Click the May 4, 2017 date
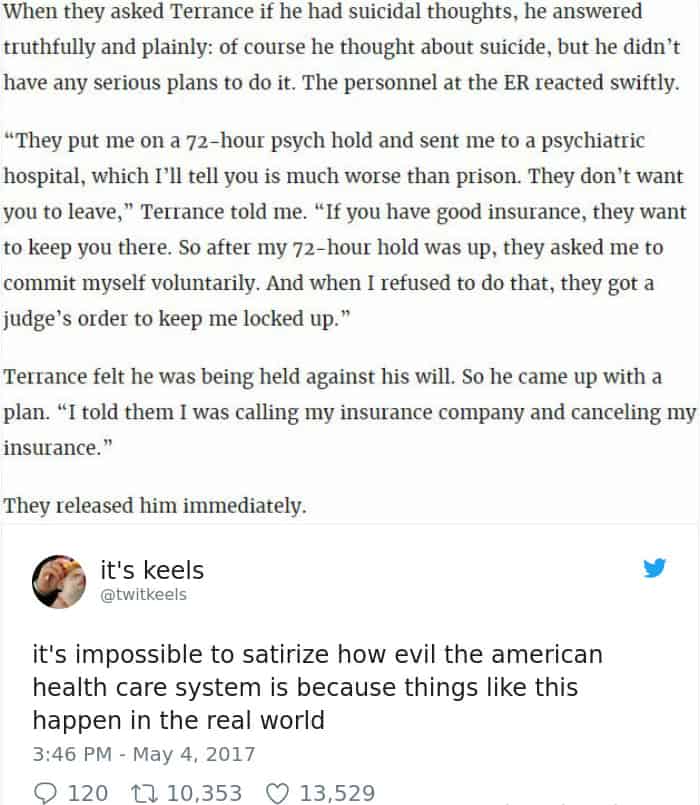The height and width of the screenshot is (805, 700). (x=193, y=754)
